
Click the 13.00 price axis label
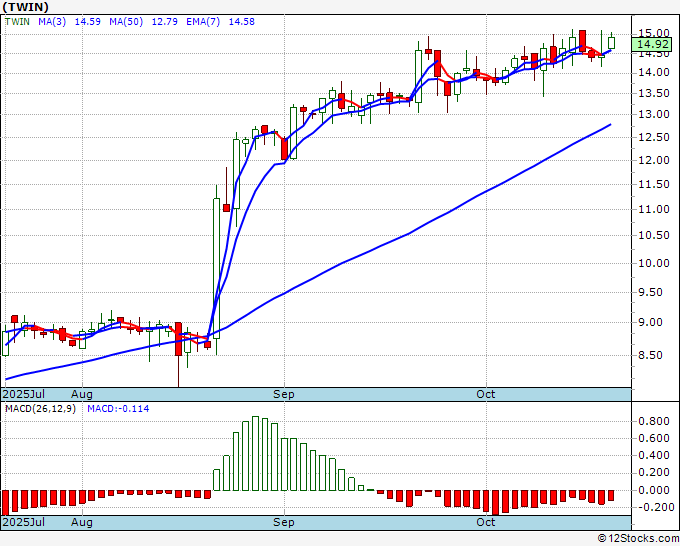654,114
